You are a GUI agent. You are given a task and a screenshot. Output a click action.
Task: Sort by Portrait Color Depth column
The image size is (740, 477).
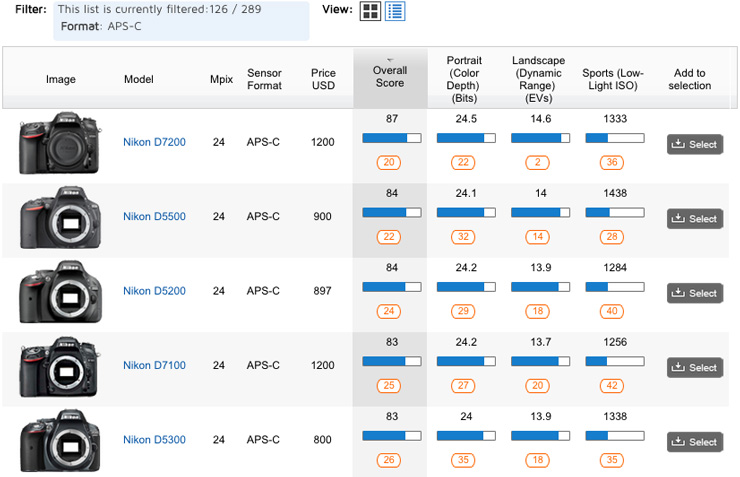pyautogui.click(x=464, y=79)
